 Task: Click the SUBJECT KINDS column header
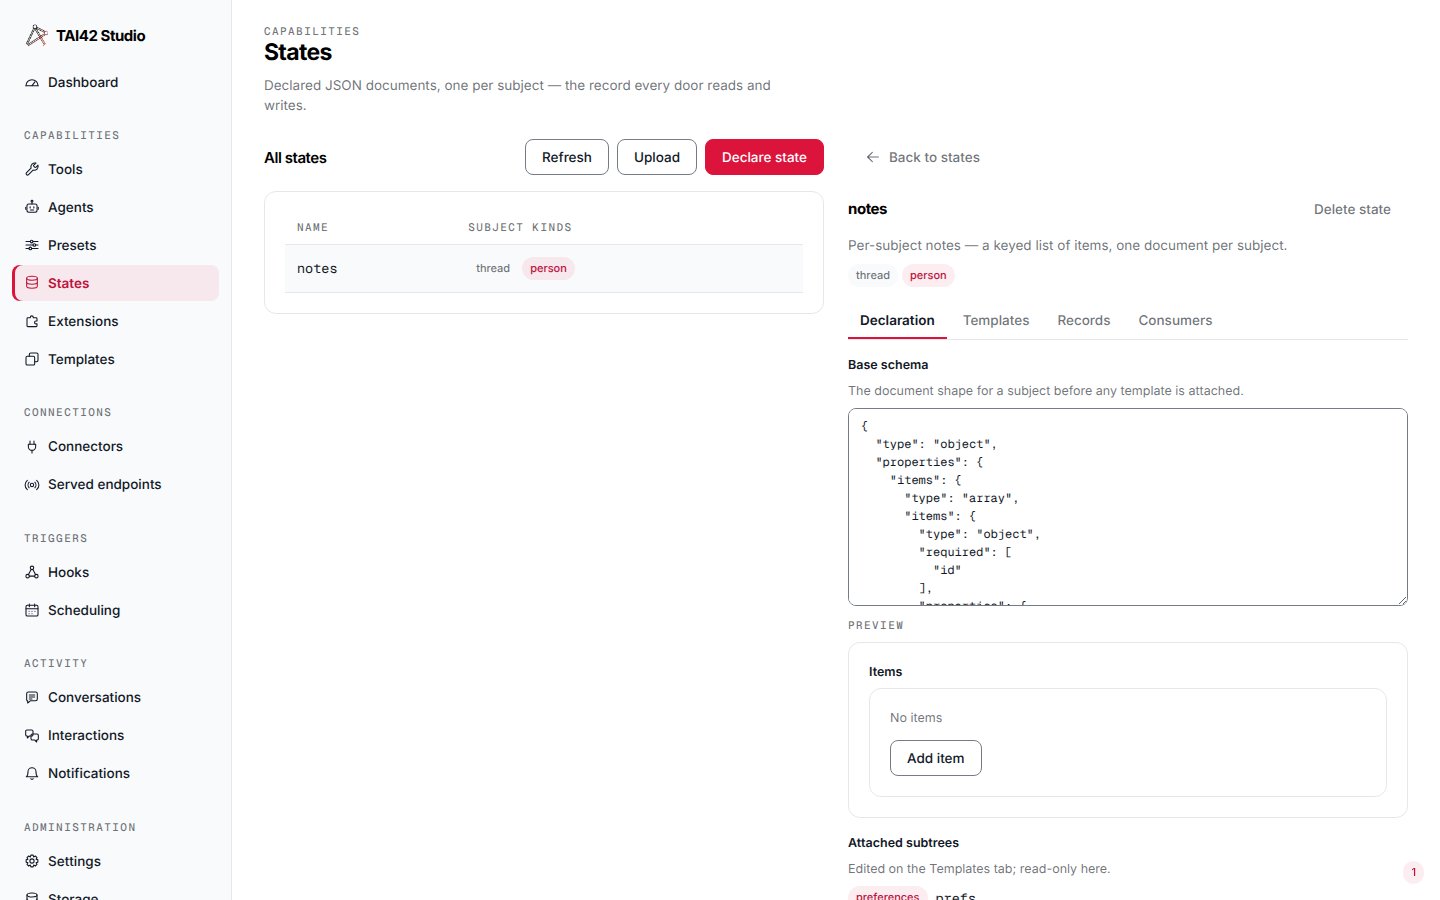520,228
